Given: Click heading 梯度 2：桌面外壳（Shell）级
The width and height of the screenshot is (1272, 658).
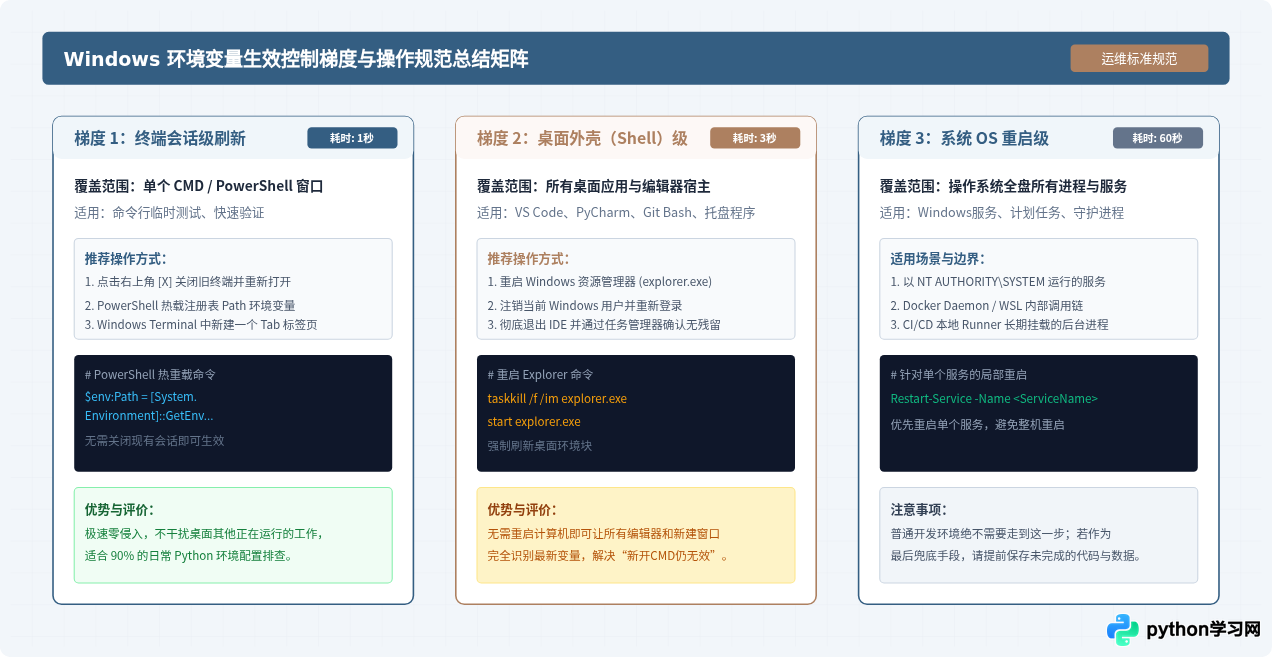Looking at the screenshot, I should [x=582, y=138].
